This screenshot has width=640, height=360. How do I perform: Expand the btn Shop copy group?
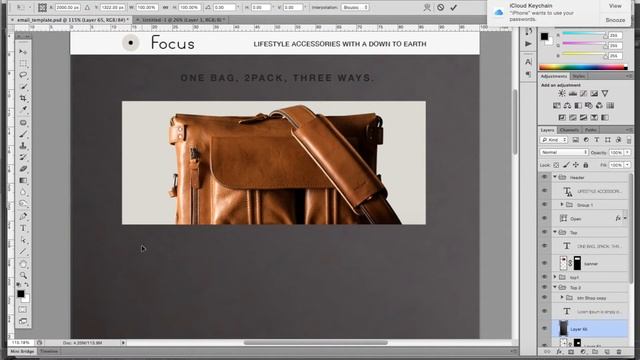click(x=562, y=298)
